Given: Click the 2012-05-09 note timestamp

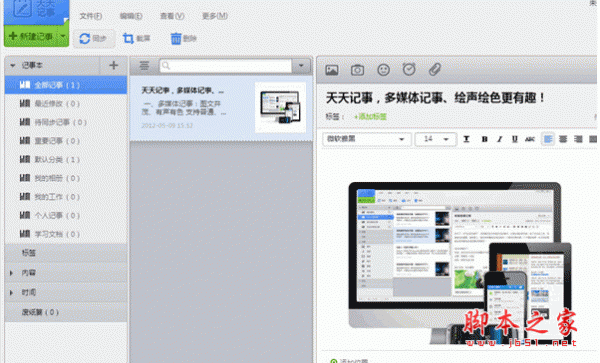Looking at the screenshot, I should click(x=167, y=125).
